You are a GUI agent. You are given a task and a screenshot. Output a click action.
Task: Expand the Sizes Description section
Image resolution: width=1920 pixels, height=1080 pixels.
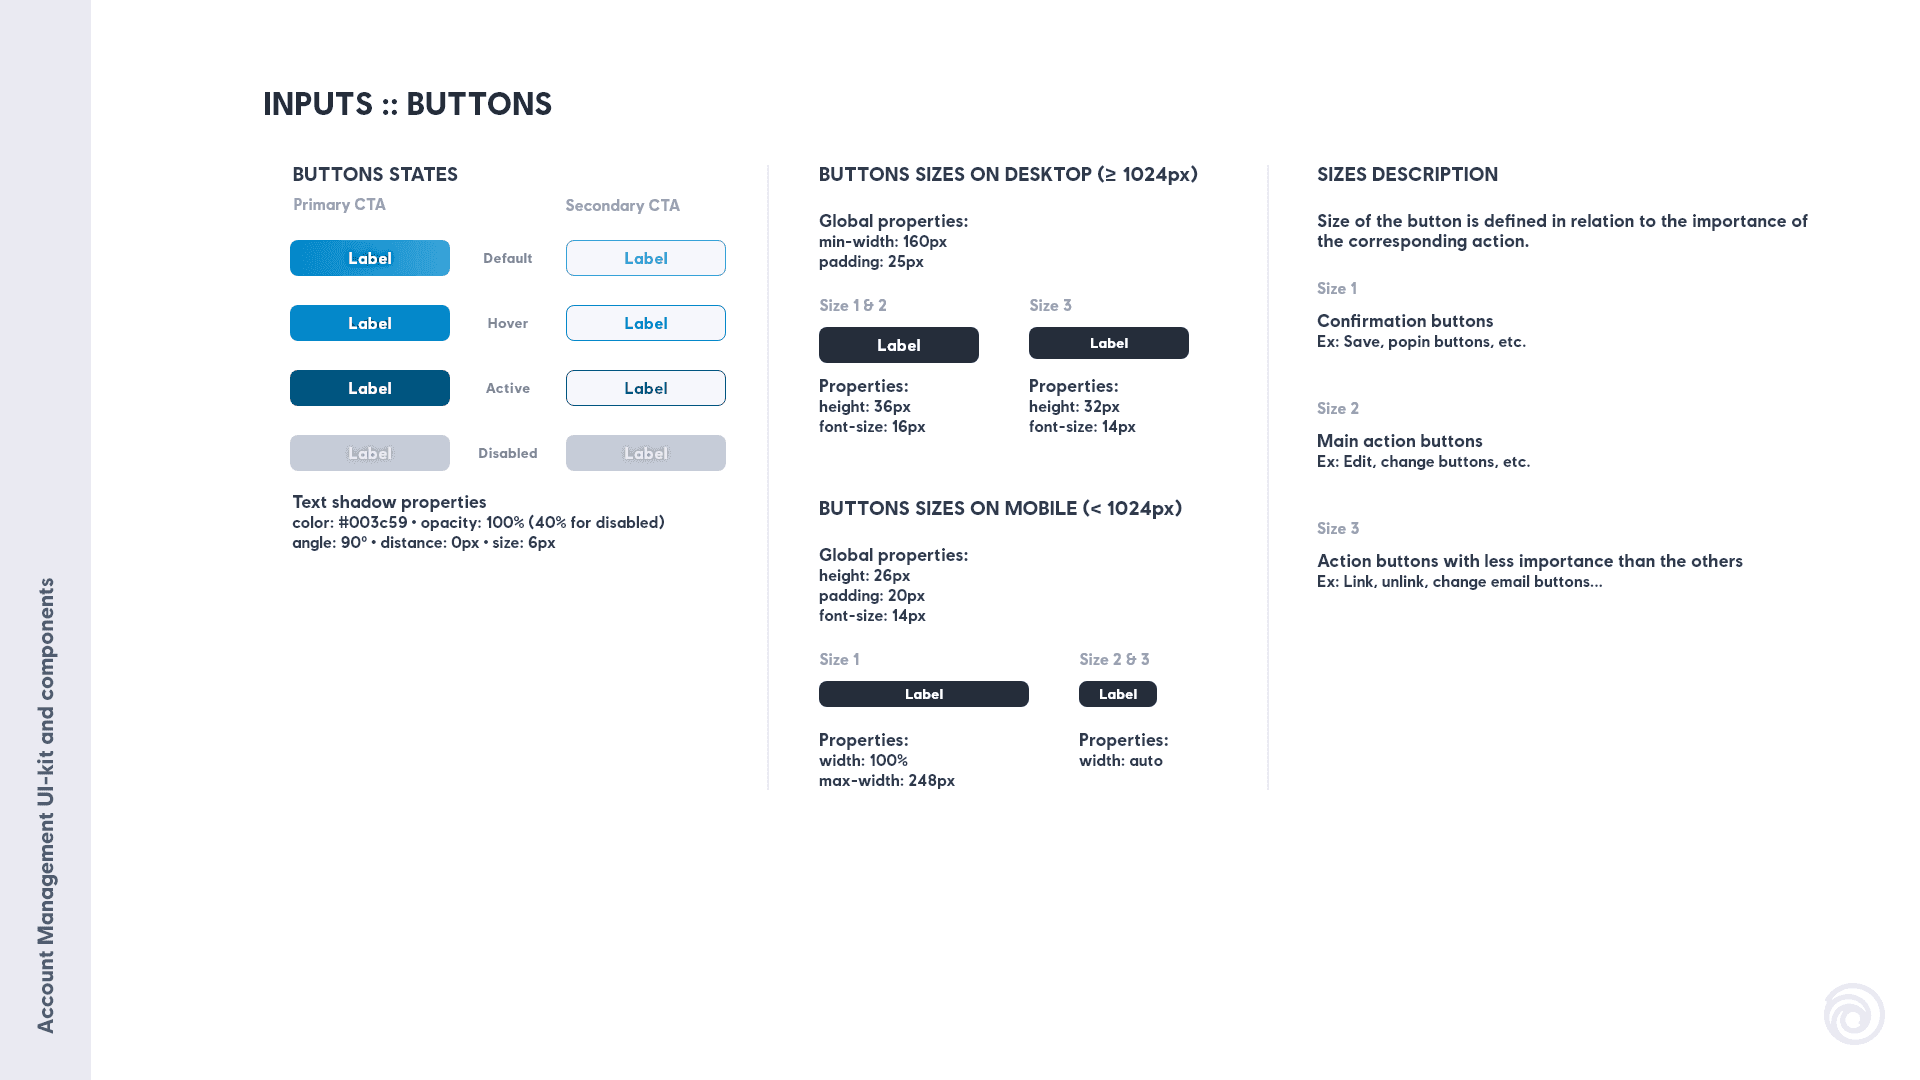1407,173
